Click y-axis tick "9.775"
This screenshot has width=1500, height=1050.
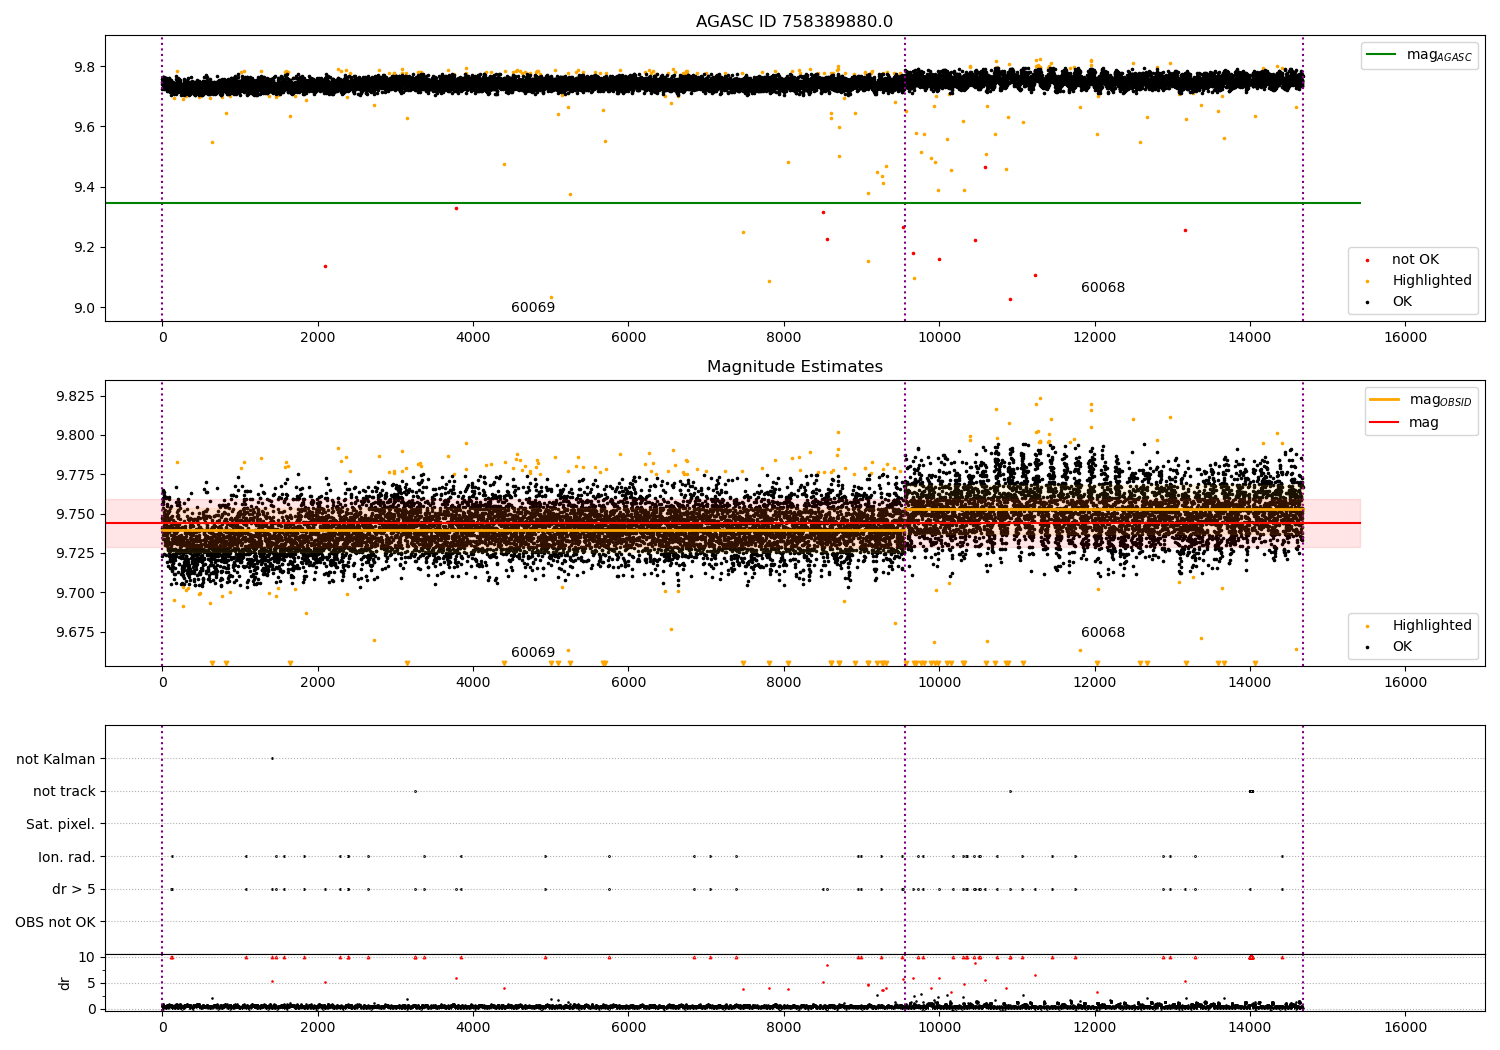coord(75,475)
